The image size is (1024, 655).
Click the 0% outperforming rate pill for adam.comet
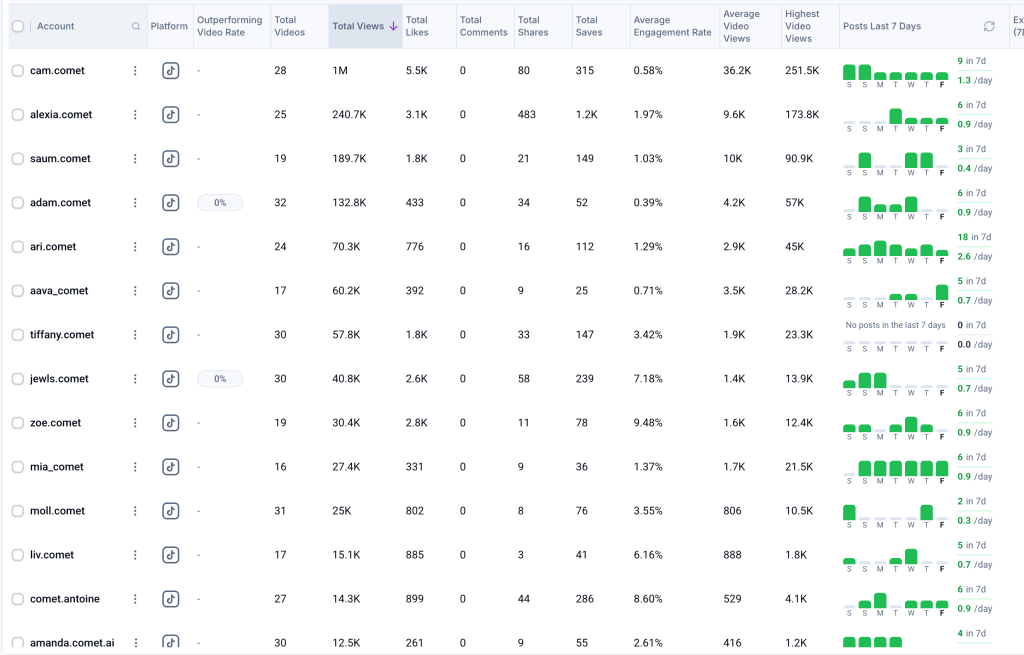pyautogui.click(x=220, y=203)
